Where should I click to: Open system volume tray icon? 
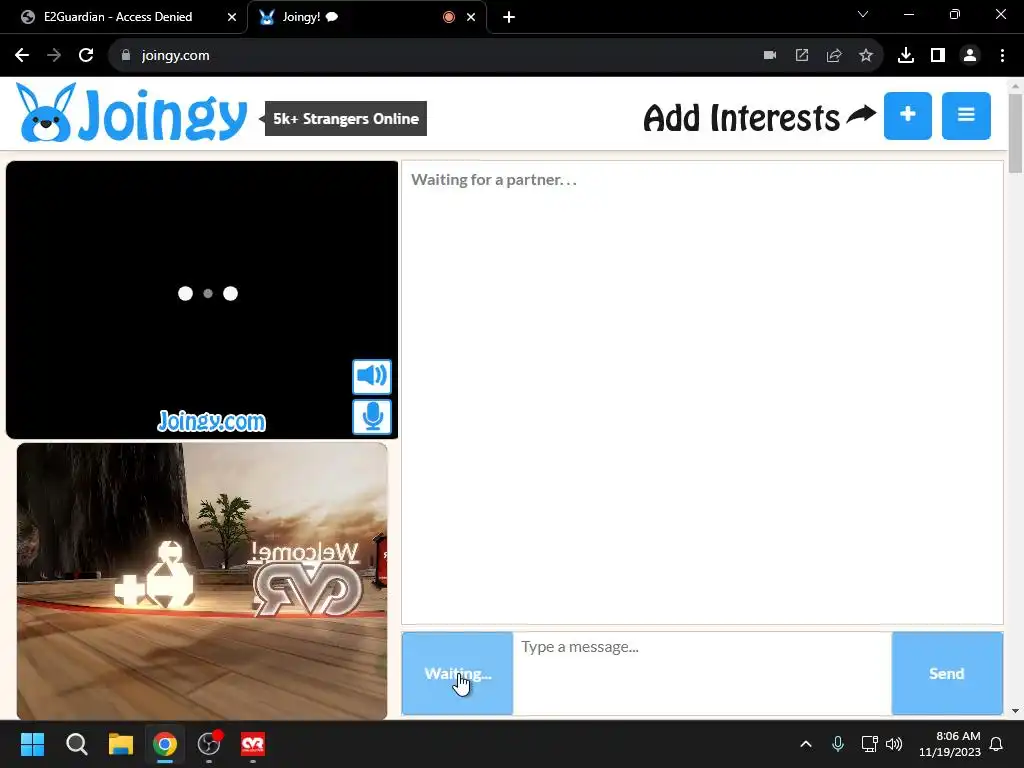pyautogui.click(x=894, y=744)
